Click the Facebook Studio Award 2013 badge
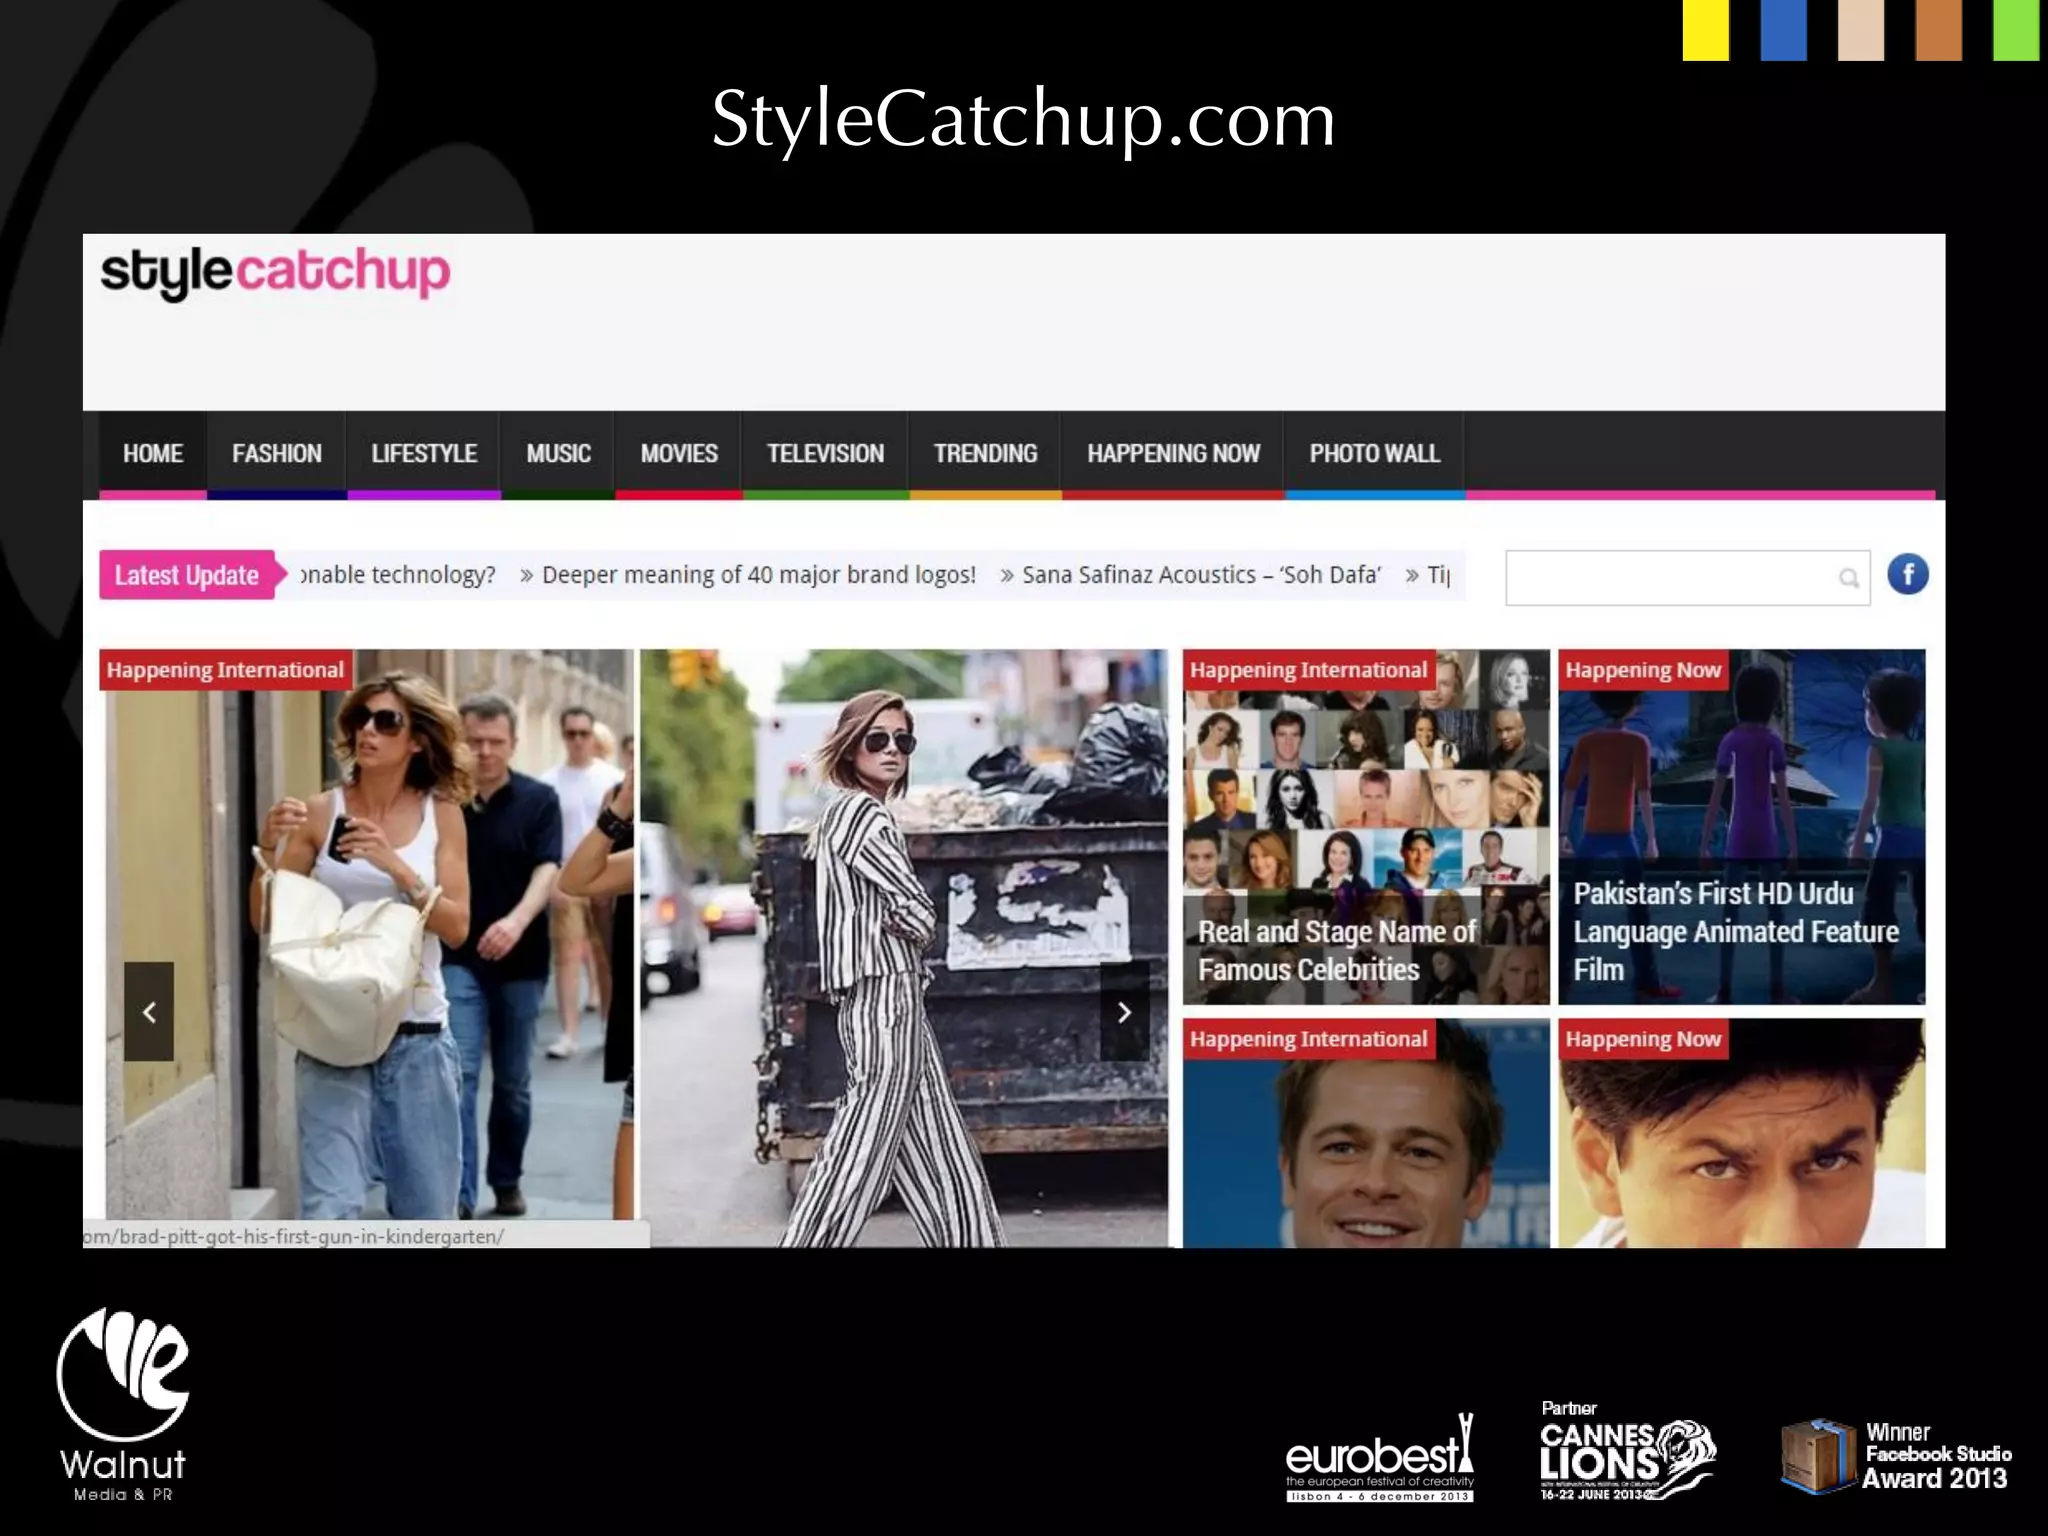This screenshot has height=1536, width=2048. (1895, 1457)
